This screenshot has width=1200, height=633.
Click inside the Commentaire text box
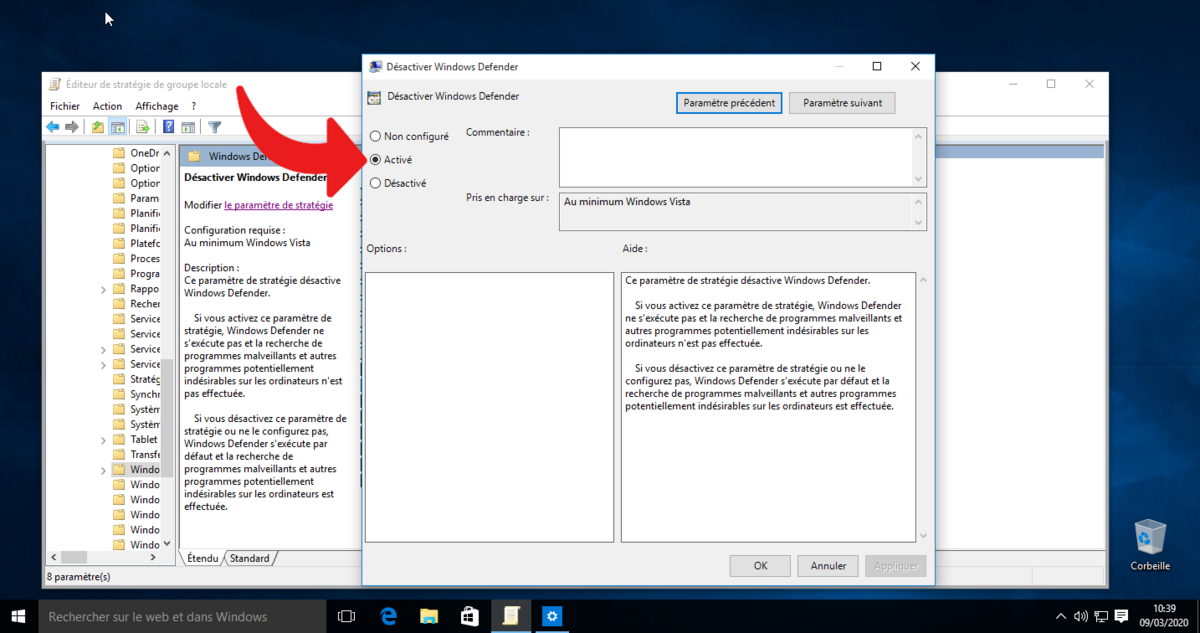(x=735, y=156)
